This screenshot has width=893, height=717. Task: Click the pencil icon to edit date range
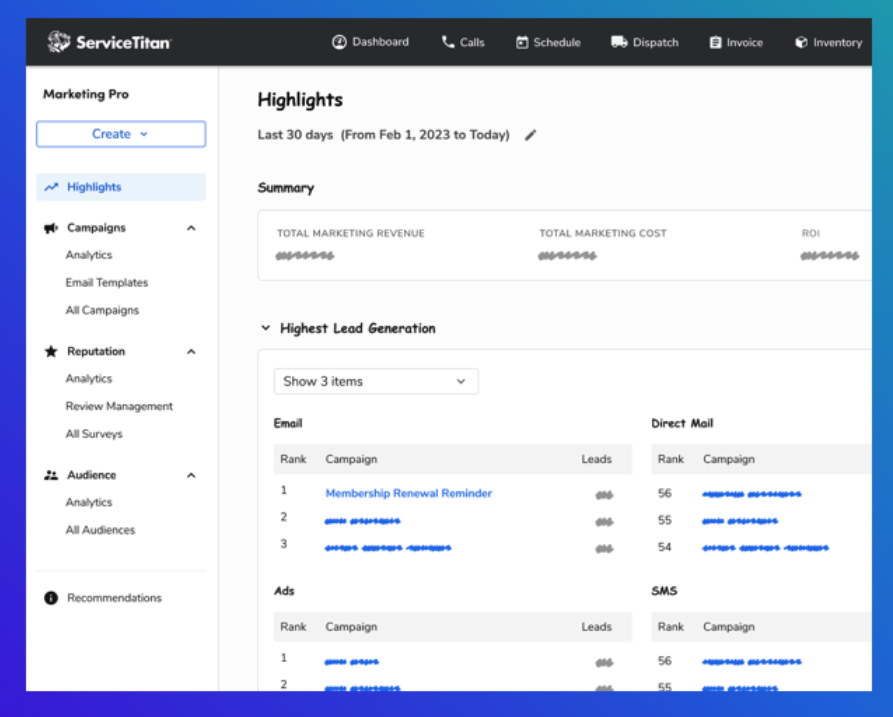pyautogui.click(x=531, y=135)
